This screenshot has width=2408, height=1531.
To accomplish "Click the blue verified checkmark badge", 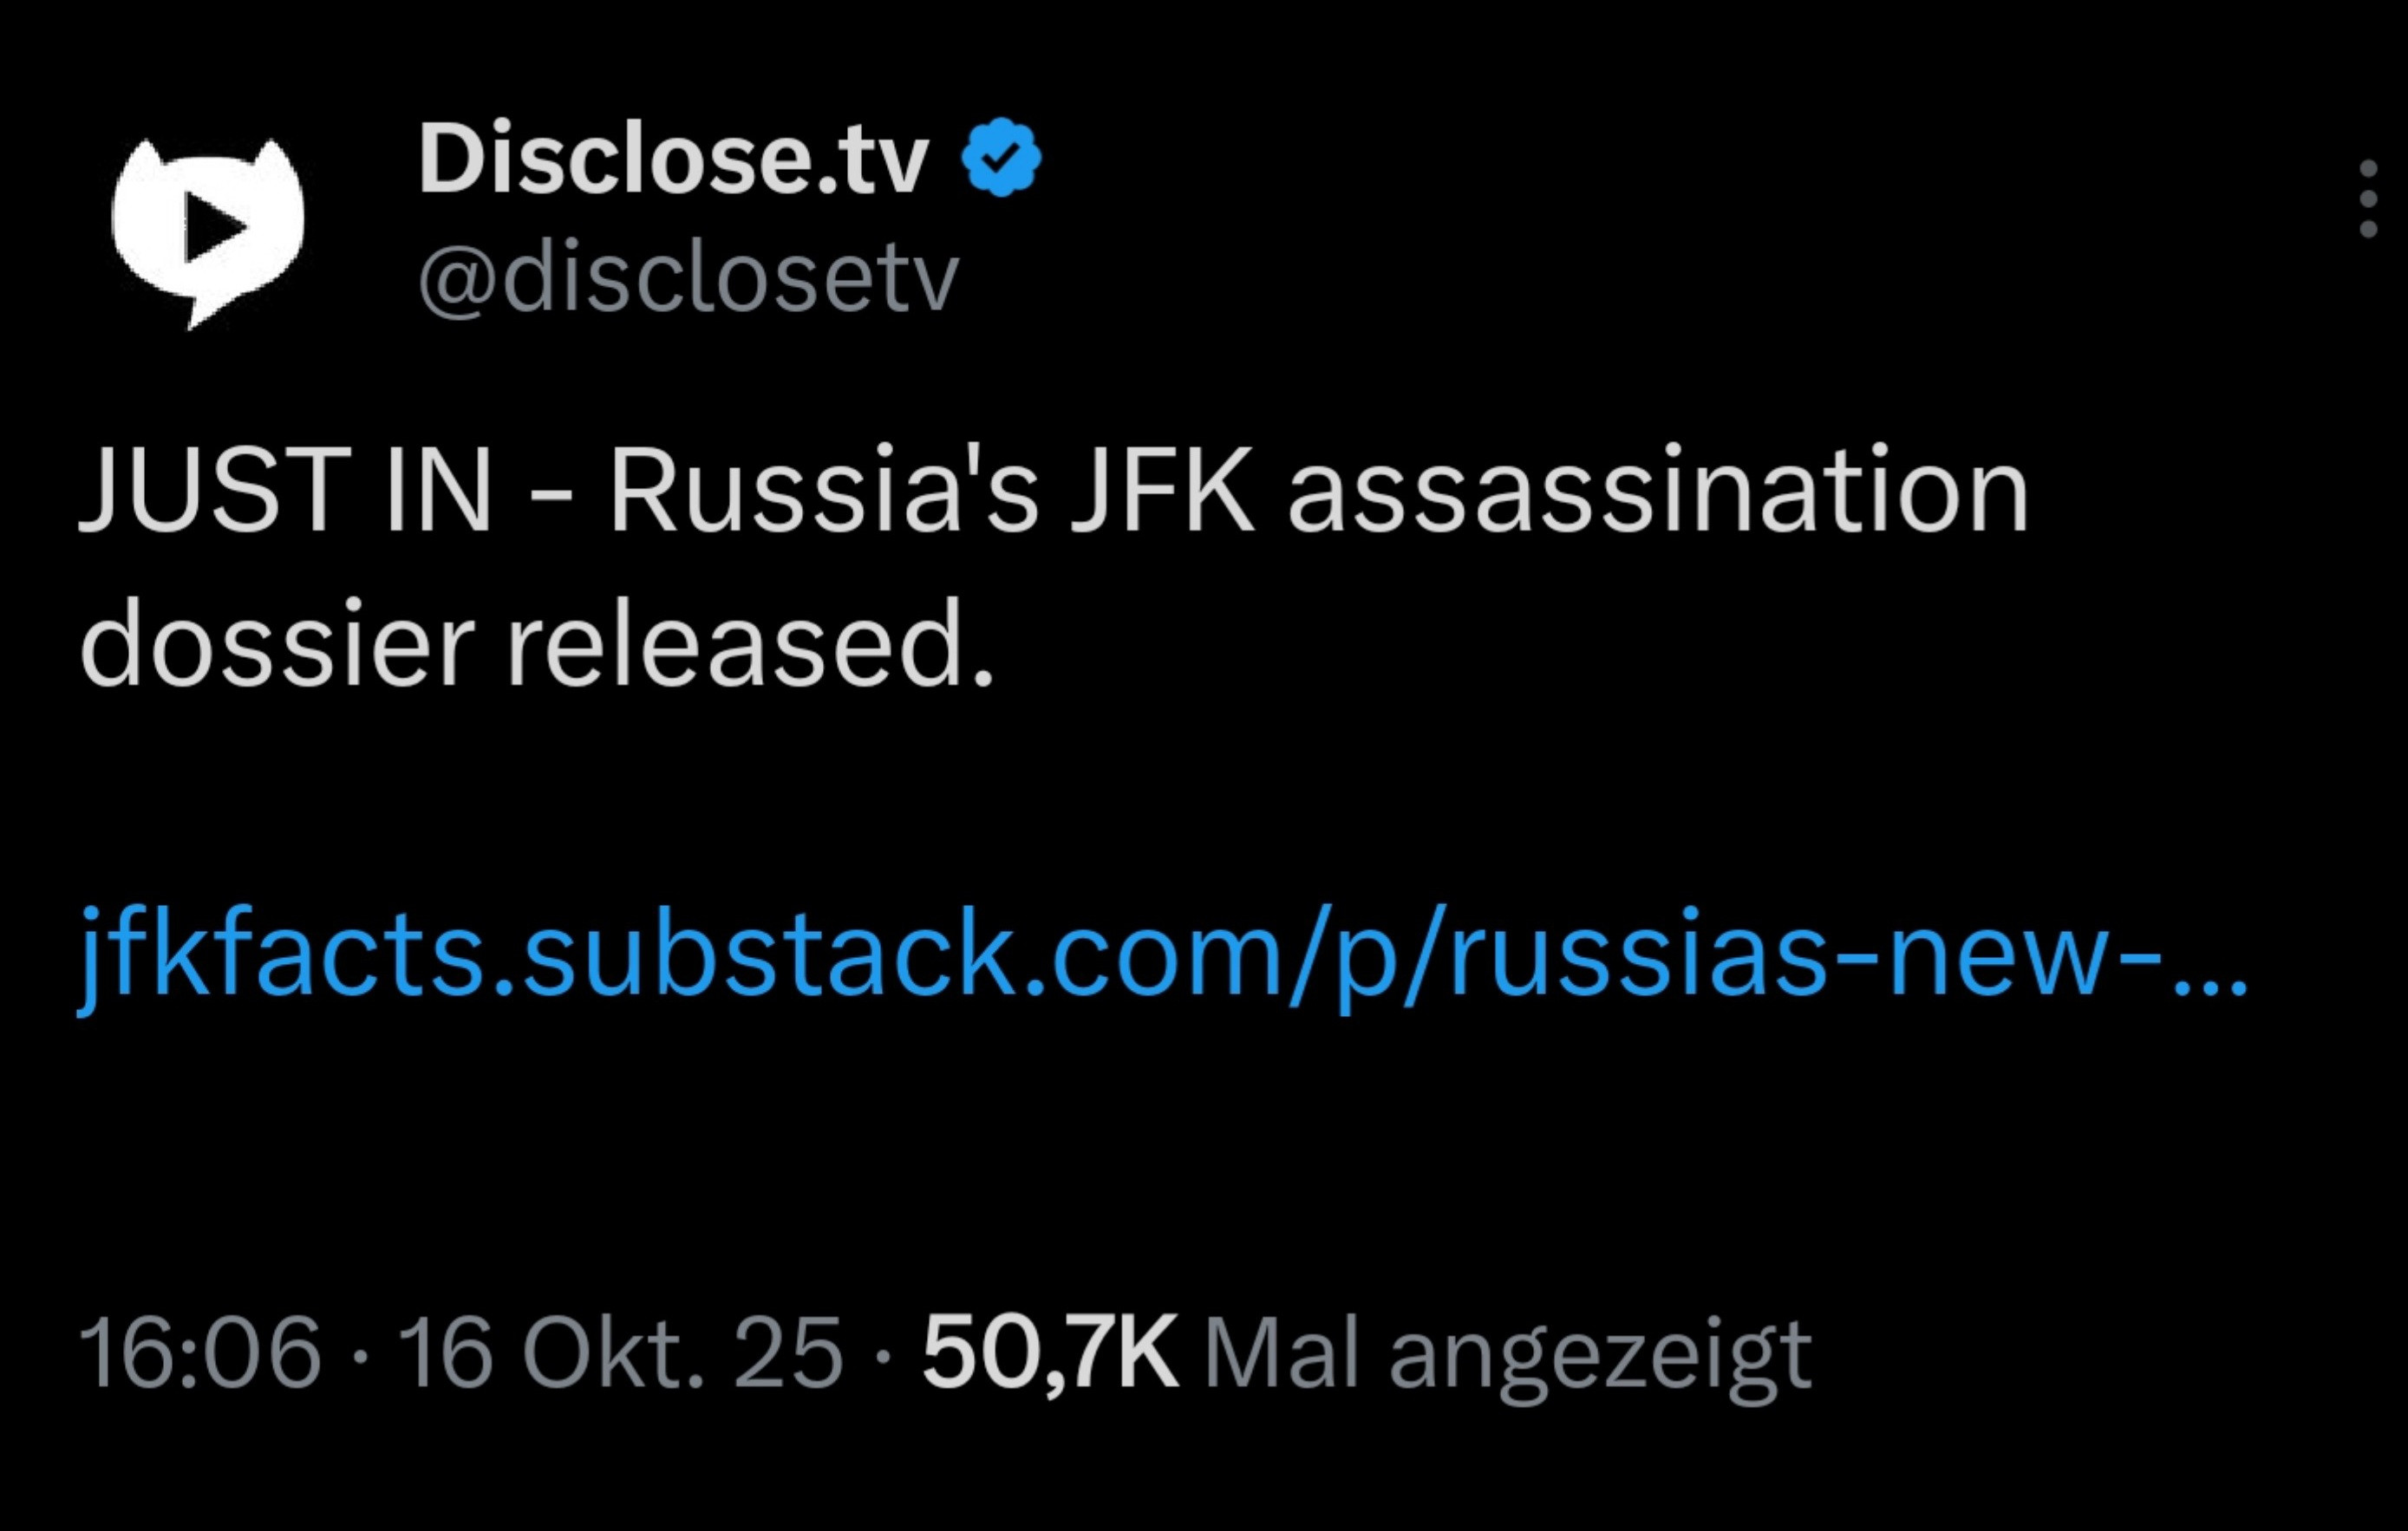I will coord(1001,157).
